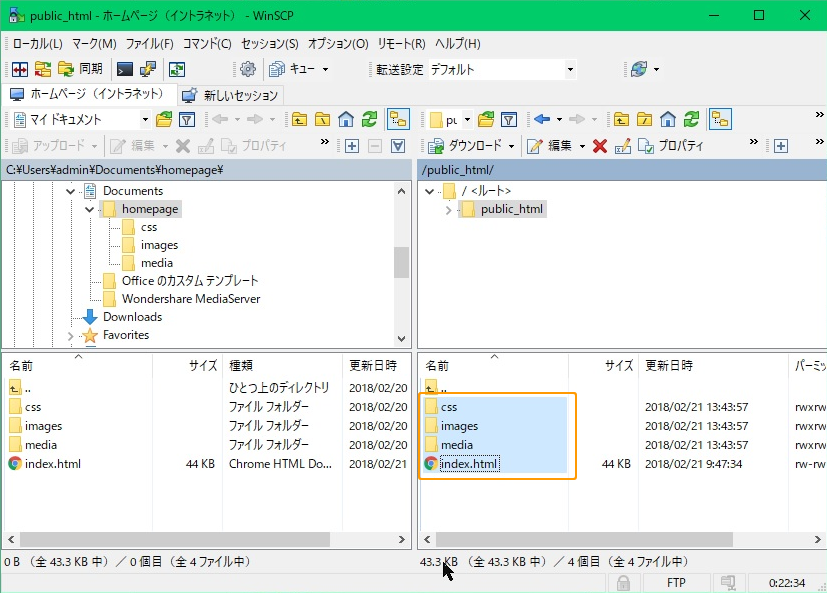Refresh the local panel with green arrows icon
The width and height of the screenshot is (827, 593).
coord(369,120)
